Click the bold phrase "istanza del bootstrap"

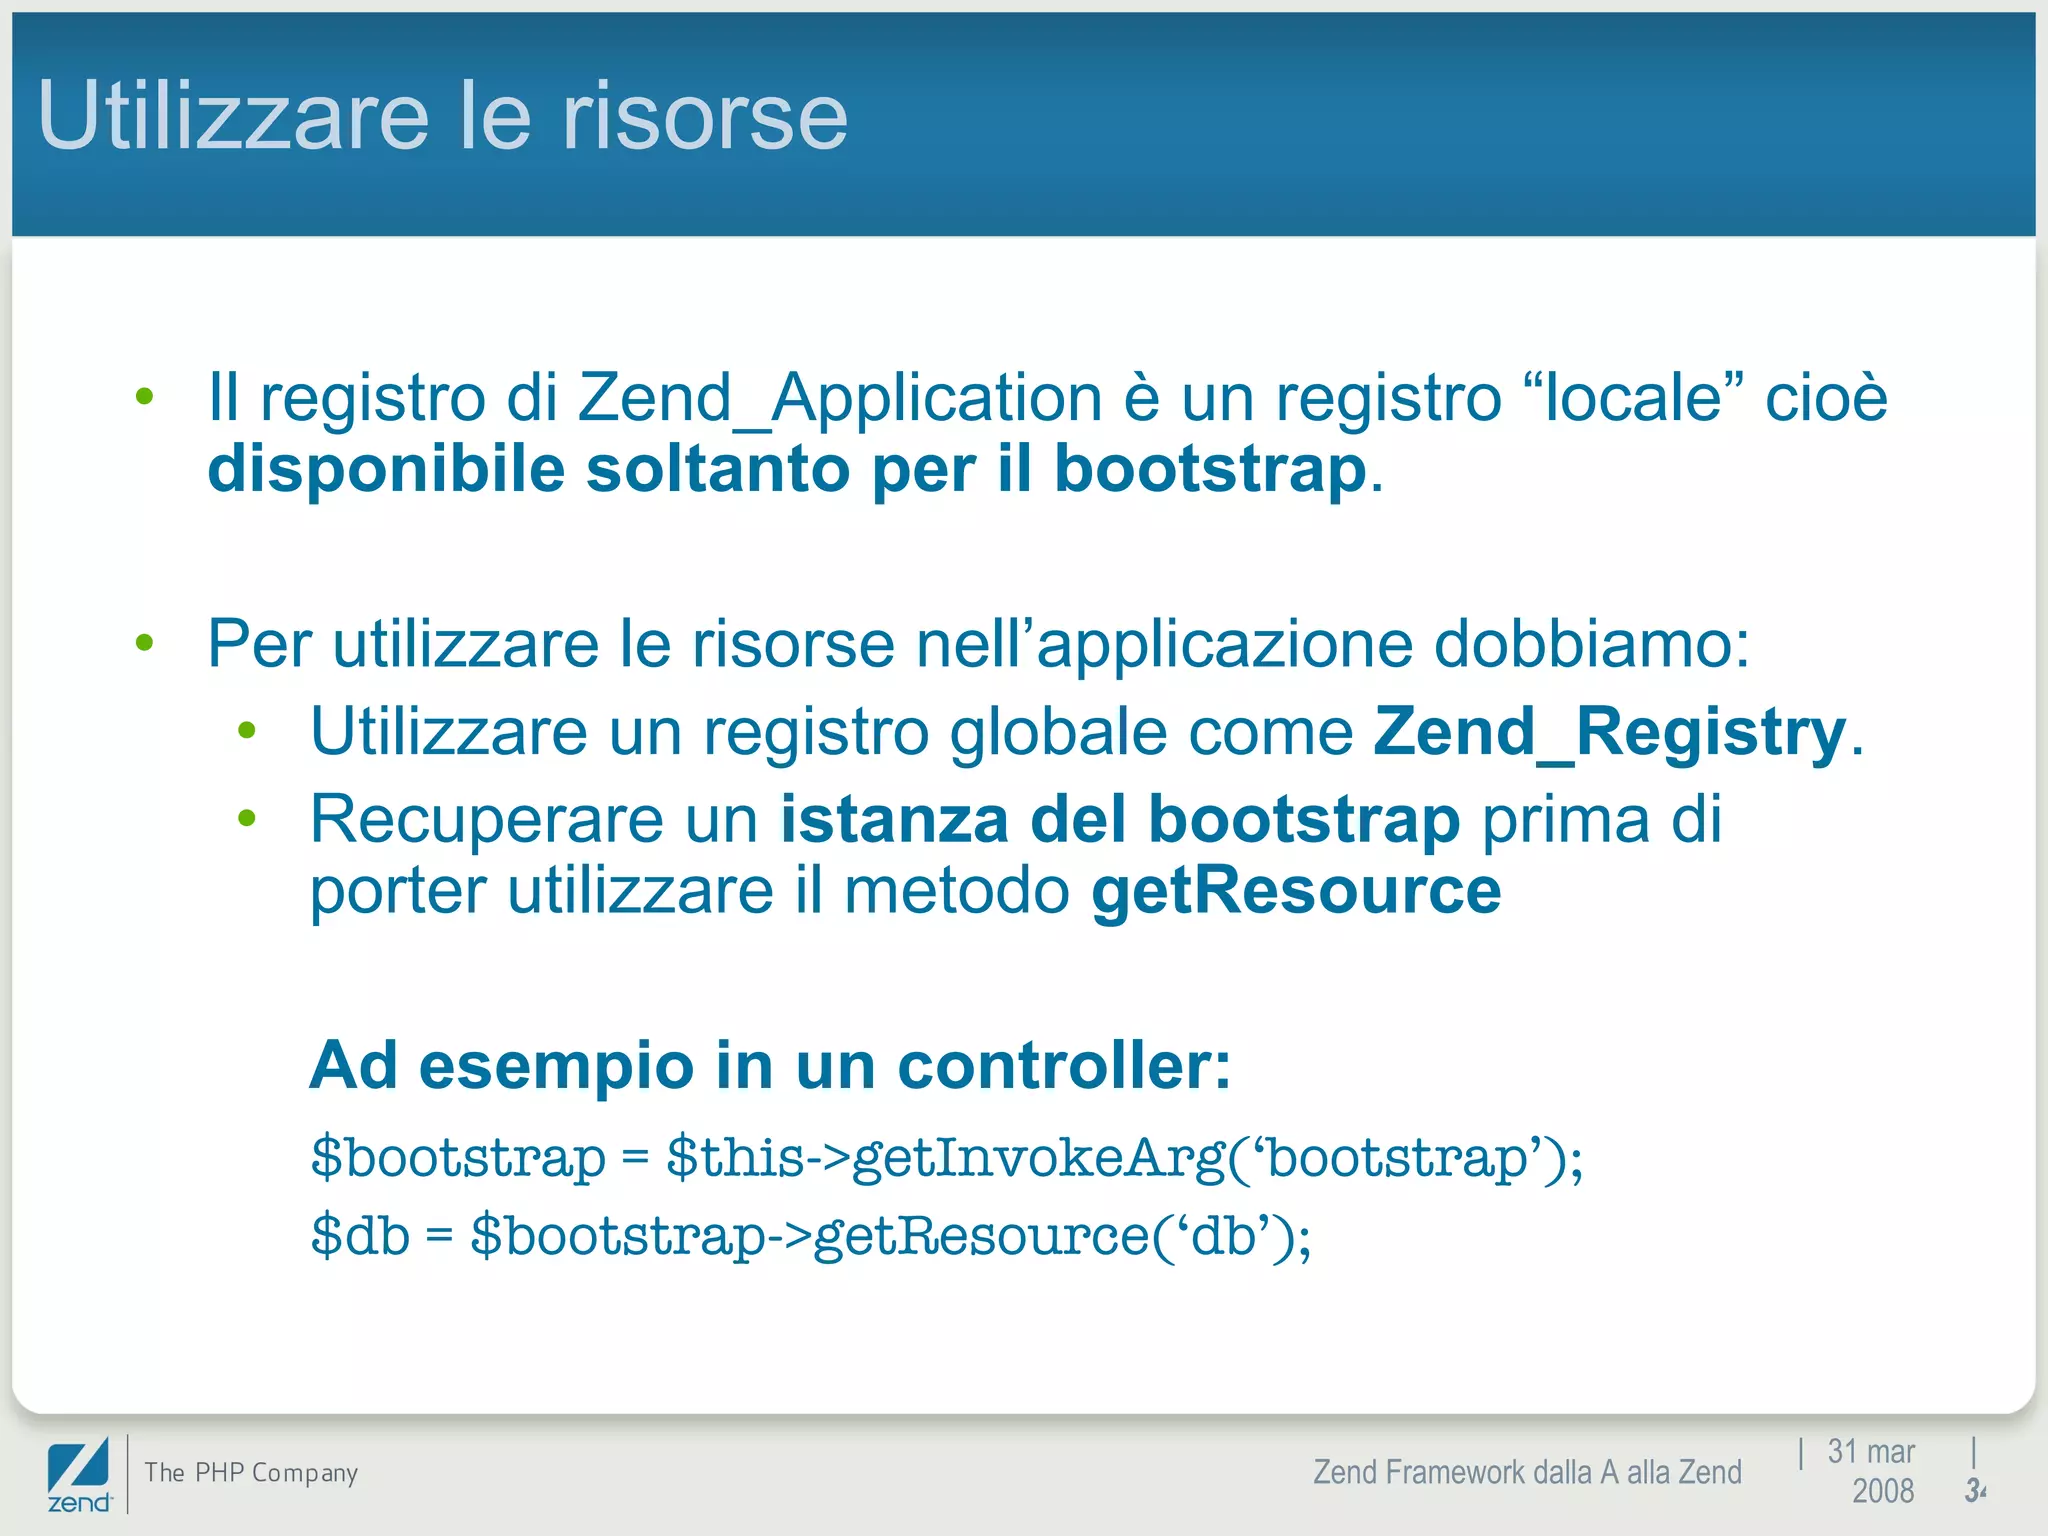tap(1120, 819)
